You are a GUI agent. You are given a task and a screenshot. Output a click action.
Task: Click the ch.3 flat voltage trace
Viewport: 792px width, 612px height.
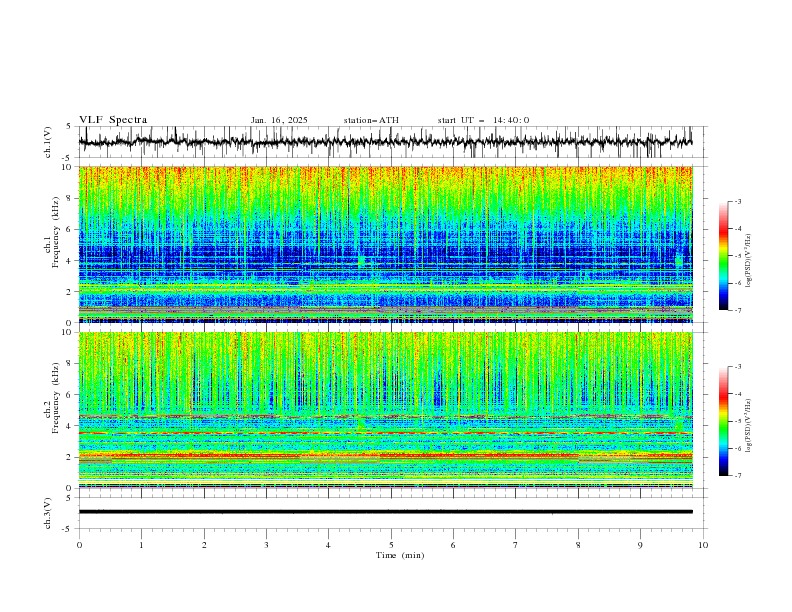(385, 512)
